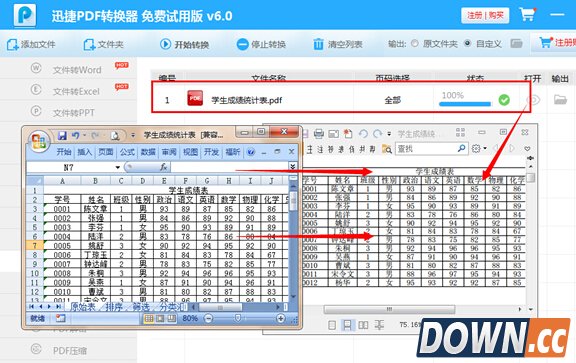This screenshot has width=576, height=363.
Task: Click Undo icon in Excel quick access toolbar
Action: tap(75, 136)
